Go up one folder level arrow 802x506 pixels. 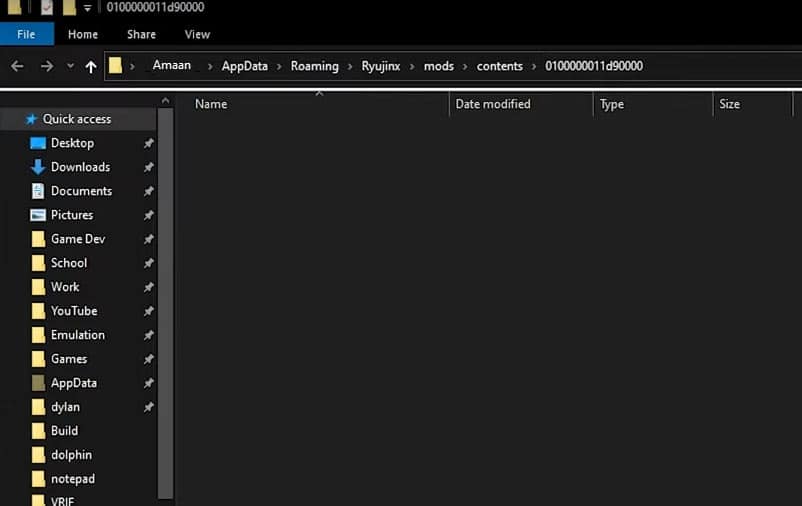tap(91, 66)
